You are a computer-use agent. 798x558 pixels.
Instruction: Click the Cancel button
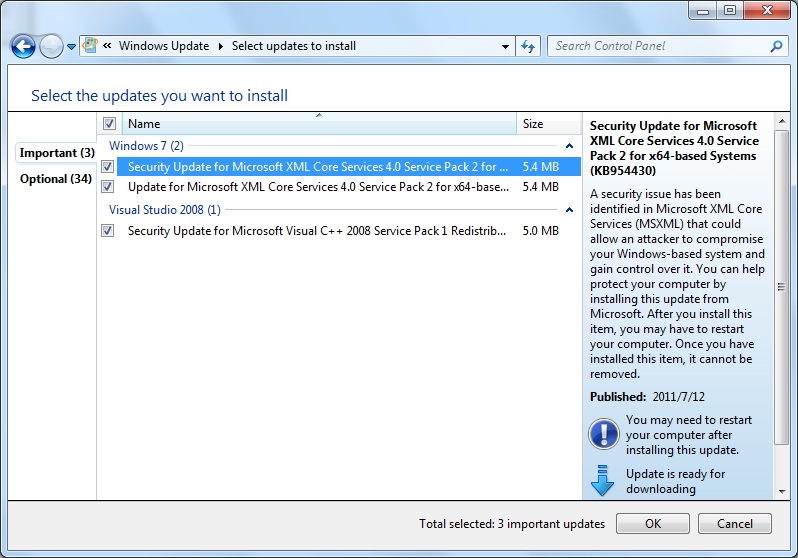pos(734,523)
